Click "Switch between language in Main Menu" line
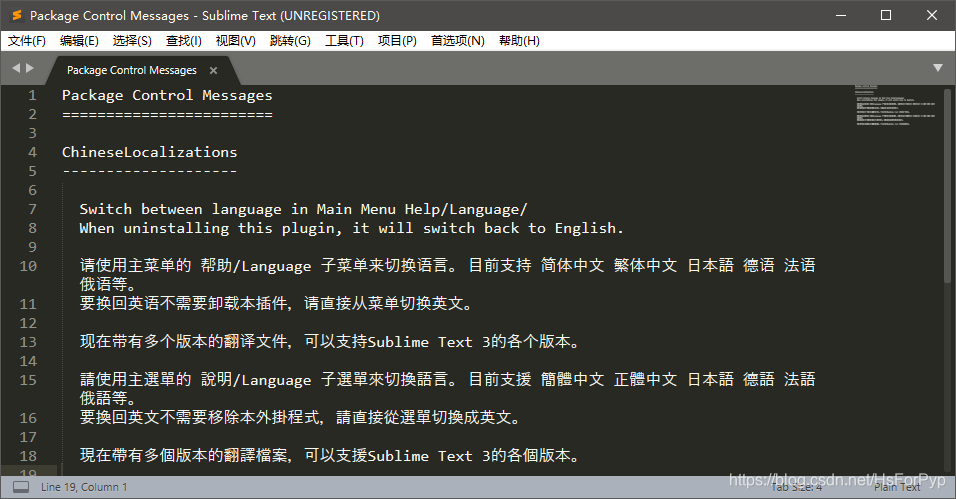The image size is (956, 499). coord(303,209)
